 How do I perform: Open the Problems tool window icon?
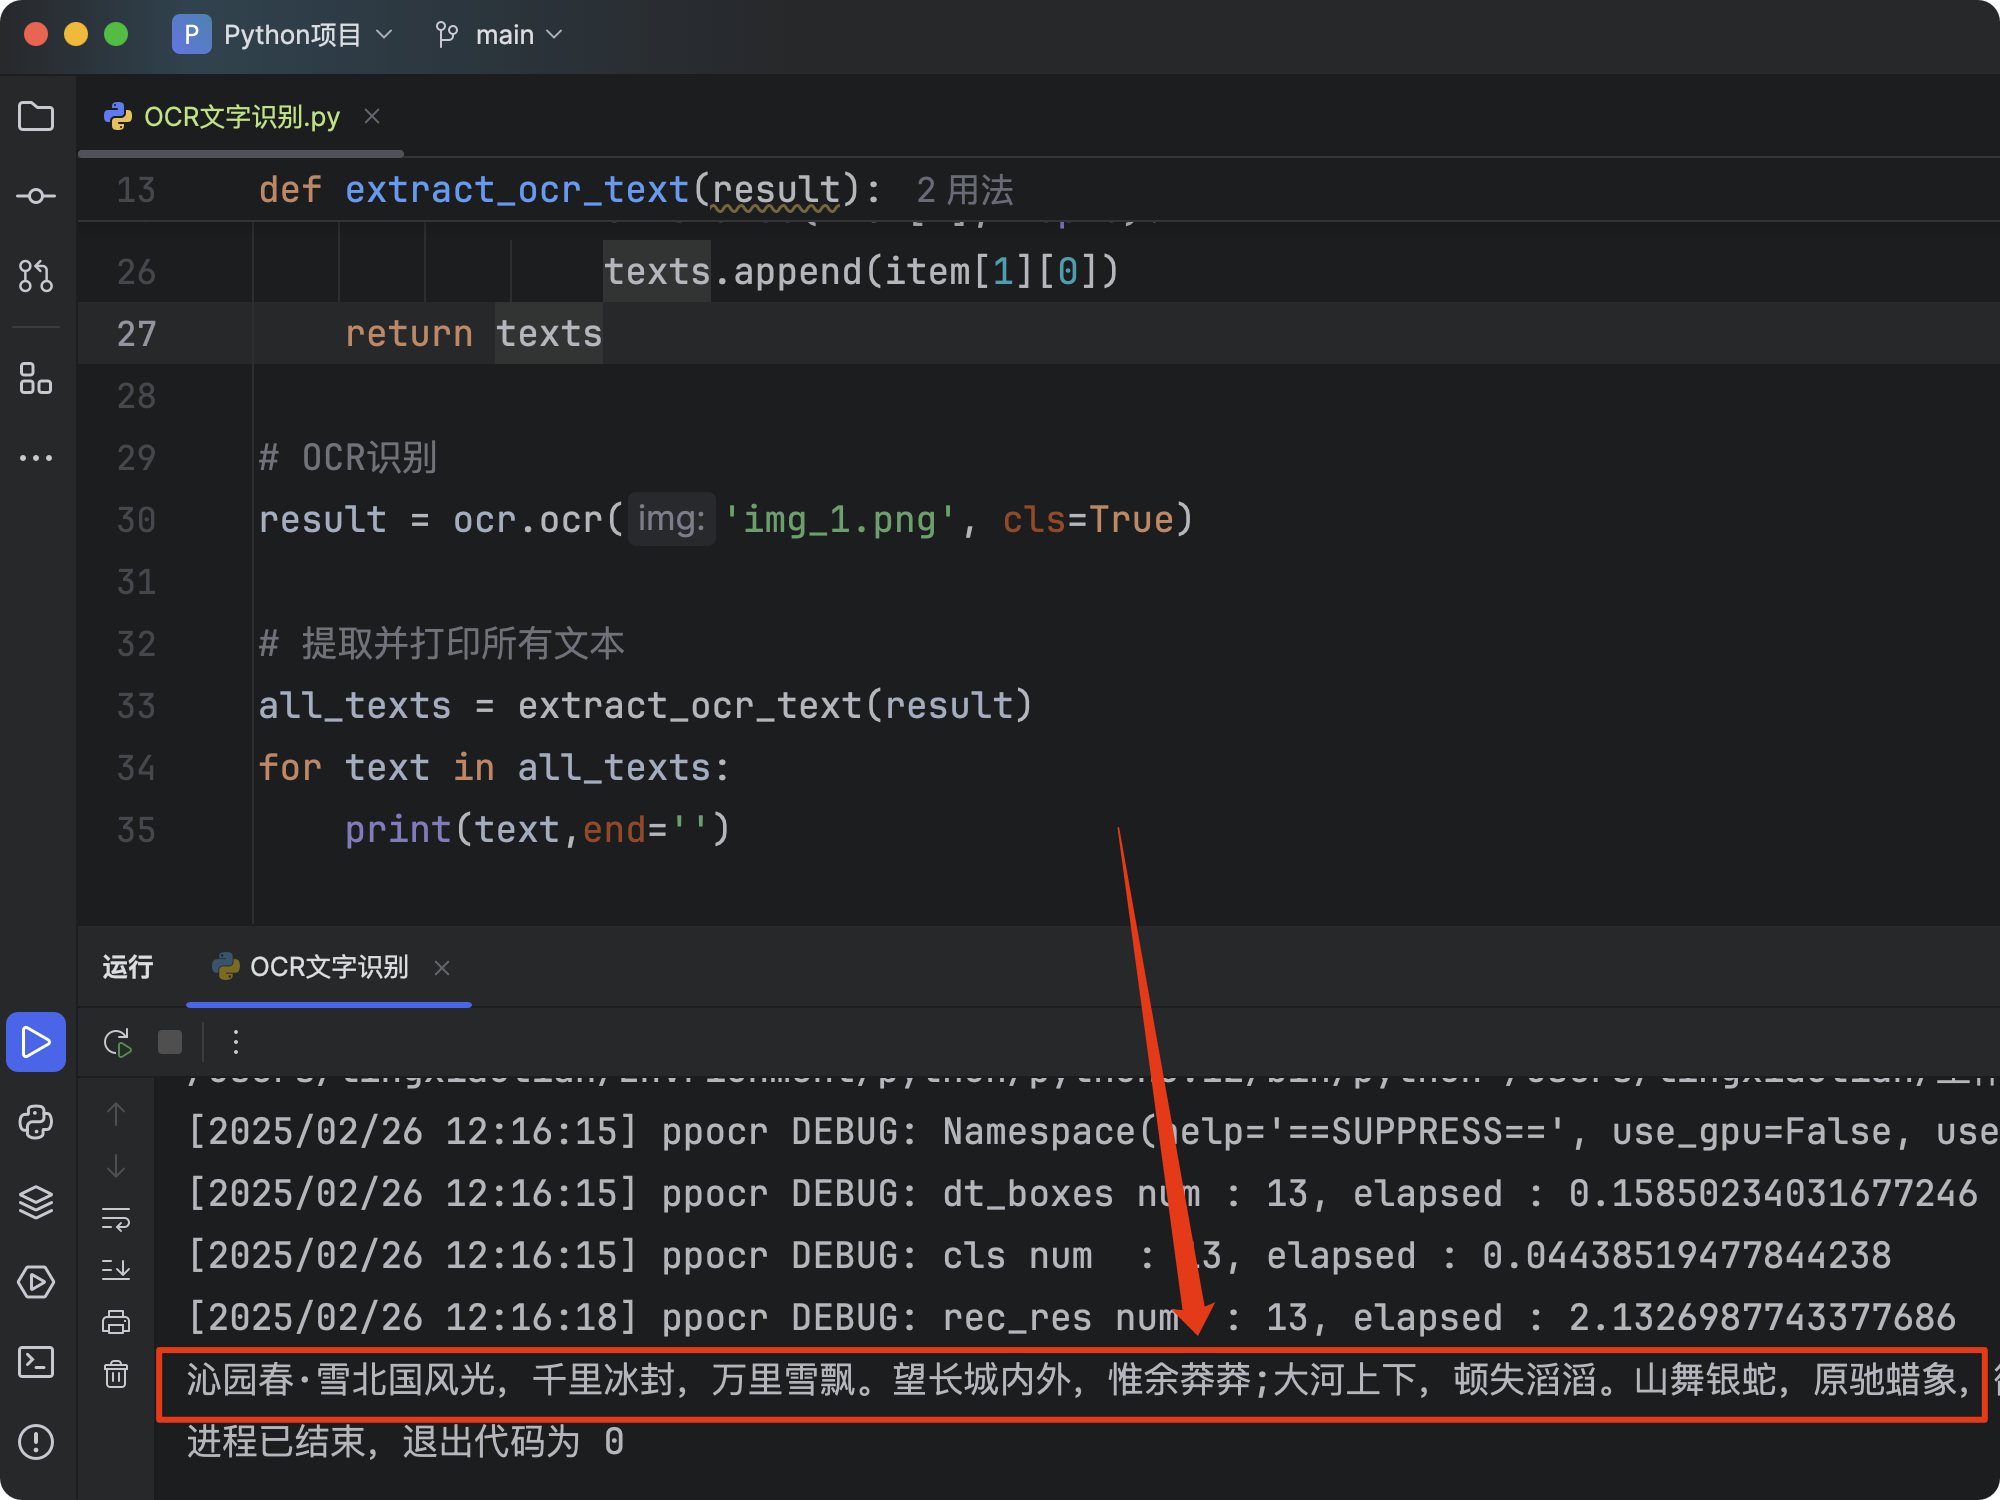click(36, 1442)
